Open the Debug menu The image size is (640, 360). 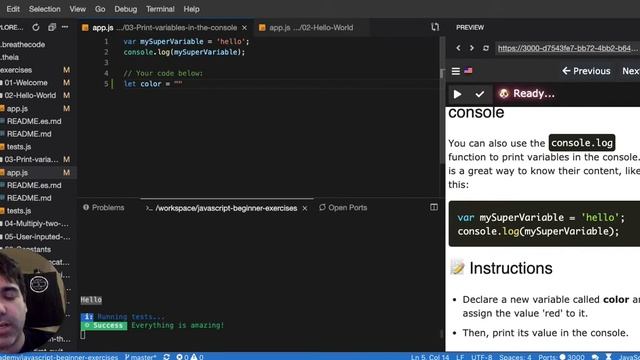(125, 9)
